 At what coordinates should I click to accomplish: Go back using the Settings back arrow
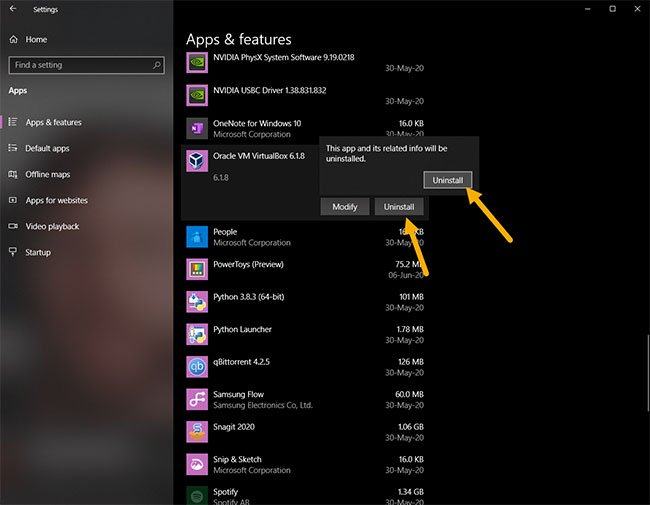pyautogui.click(x=13, y=9)
